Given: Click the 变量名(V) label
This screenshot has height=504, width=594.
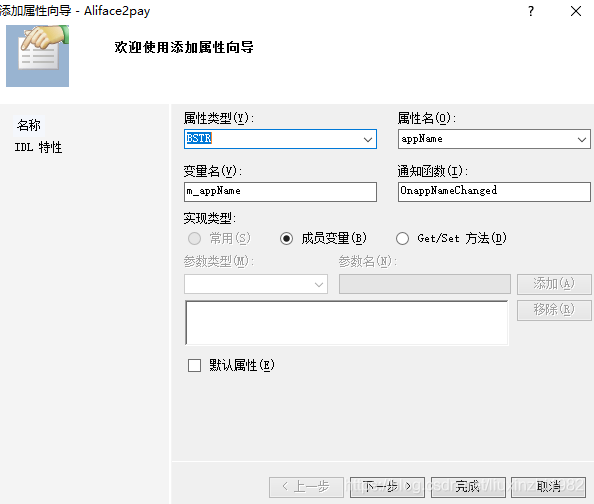Looking at the screenshot, I should pos(213,171).
